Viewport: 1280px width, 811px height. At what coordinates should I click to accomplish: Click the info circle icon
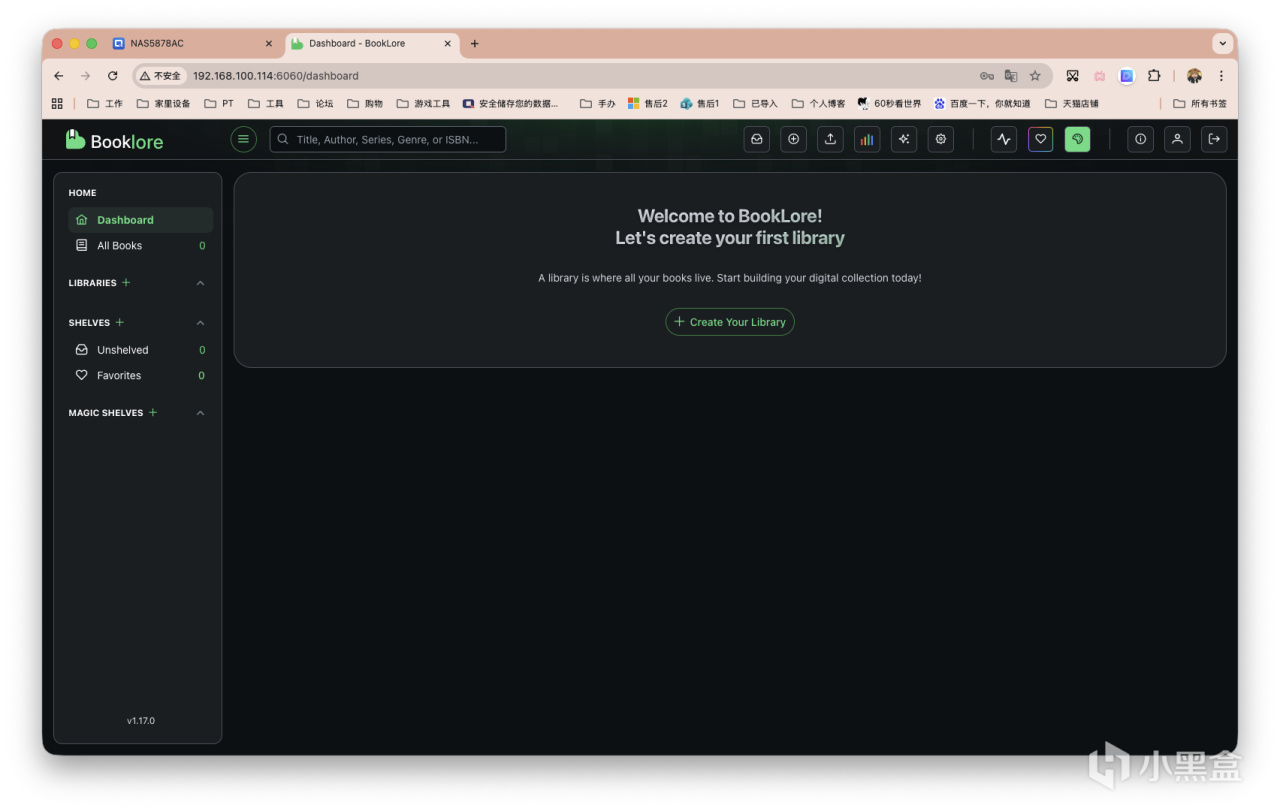(1141, 139)
